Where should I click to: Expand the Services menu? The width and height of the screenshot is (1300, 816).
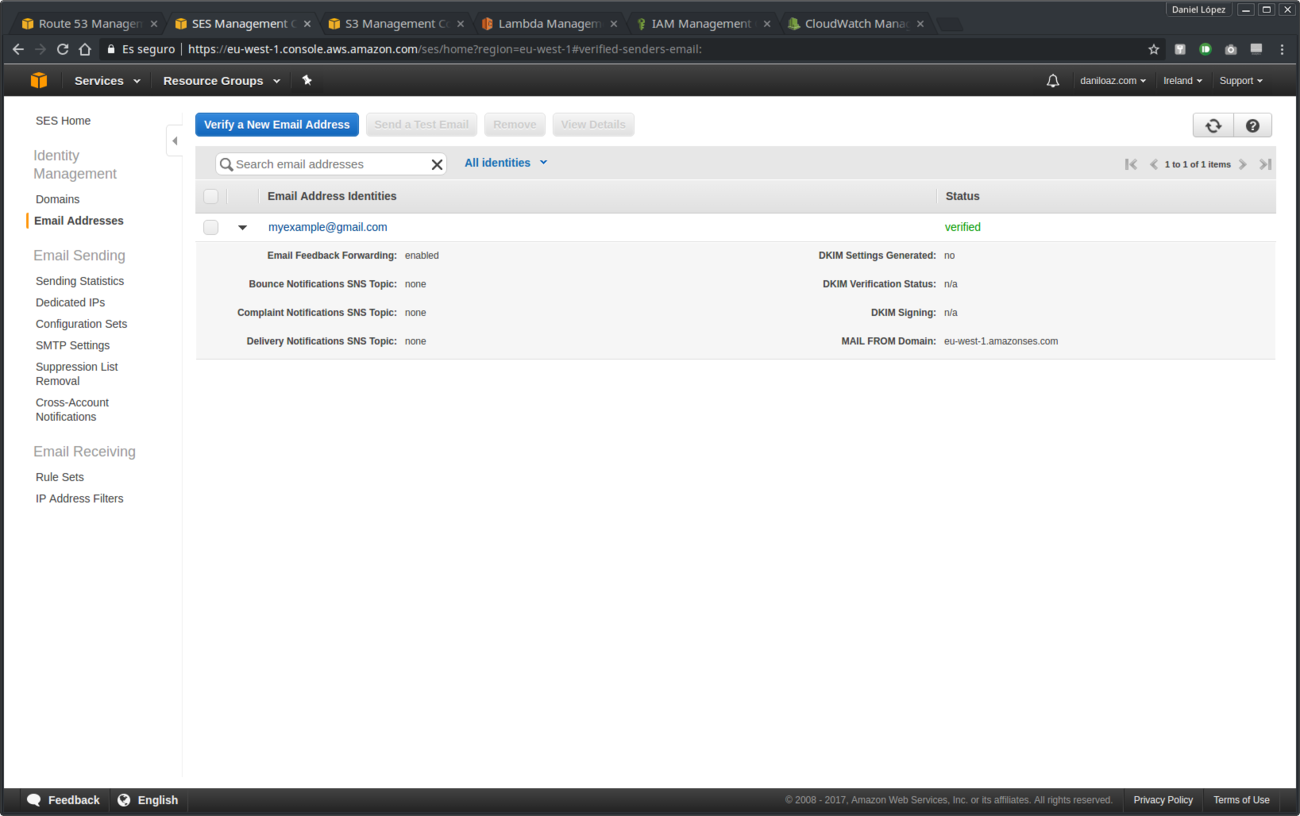107,81
